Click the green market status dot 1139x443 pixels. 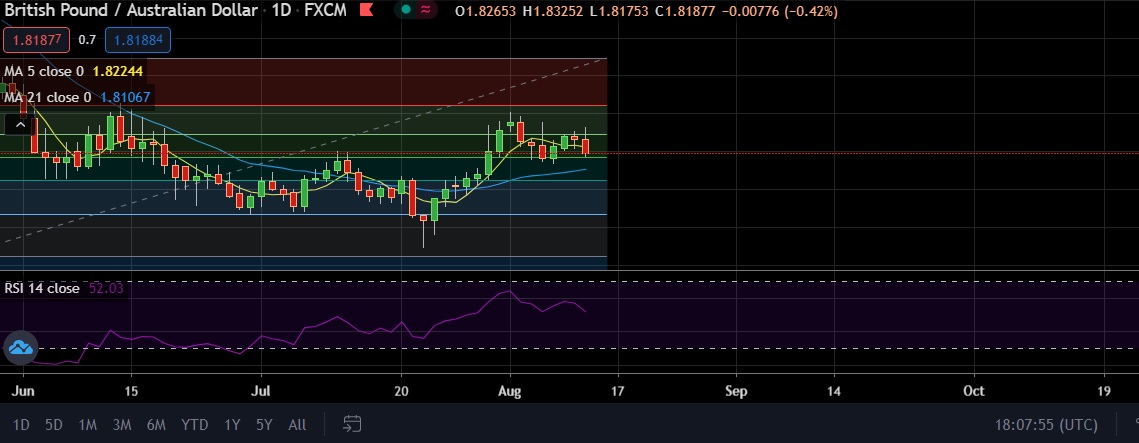click(x=405, y=10)
